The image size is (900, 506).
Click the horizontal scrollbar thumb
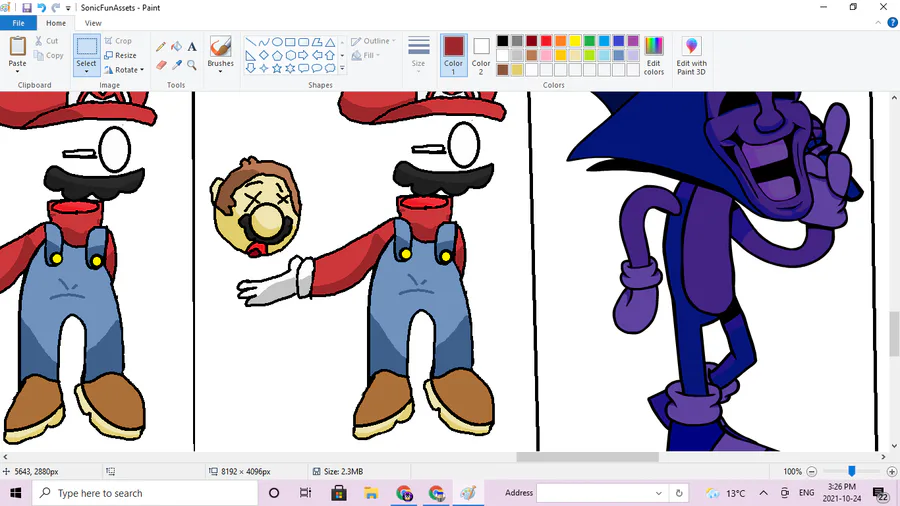coord(587,457)
